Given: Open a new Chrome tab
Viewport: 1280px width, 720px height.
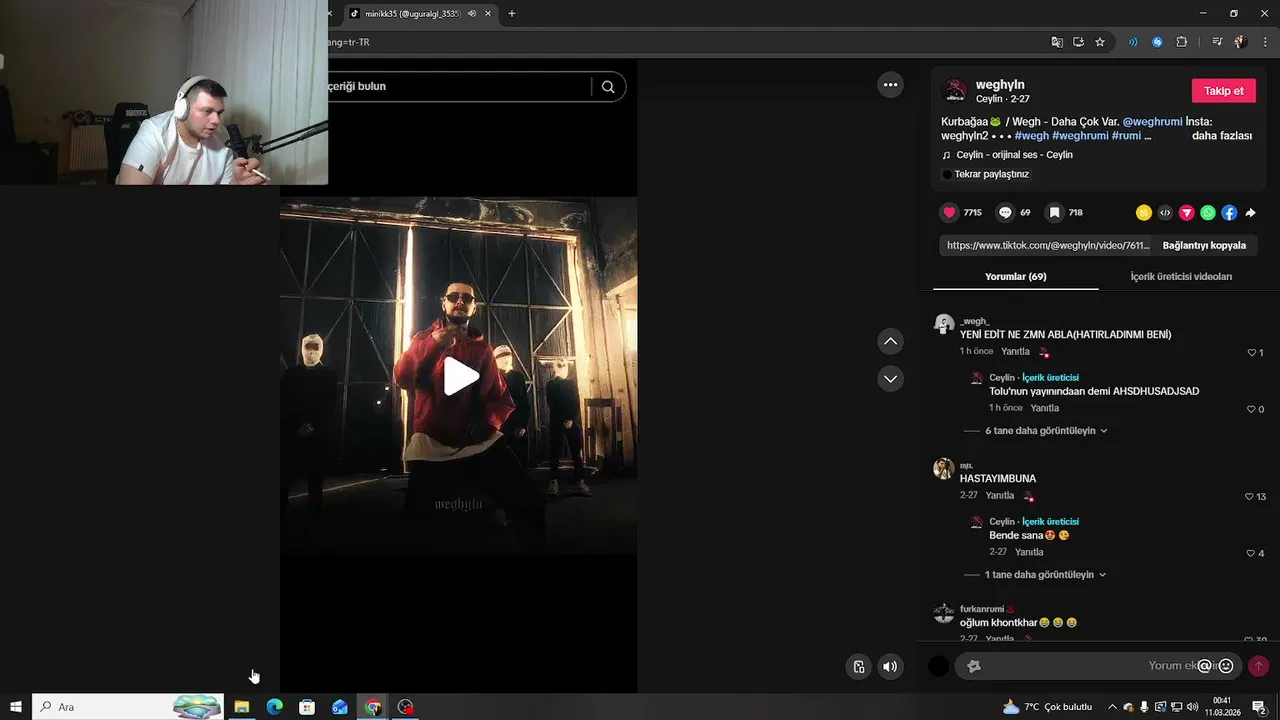Looking at the screenshot, I should point(512,14).
